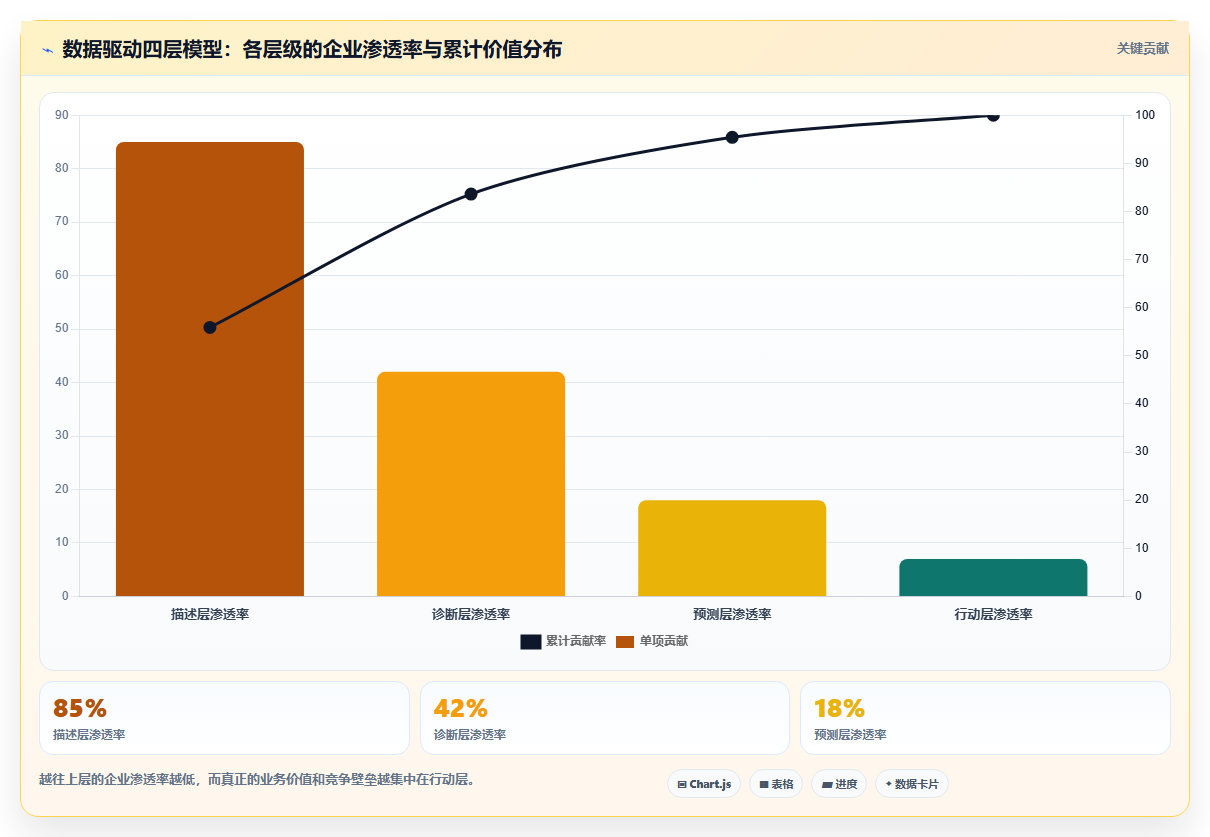Click the 关键贡献 label in header
Viewport: 1210px width, 837px height.
click(x=1143, y=48)
